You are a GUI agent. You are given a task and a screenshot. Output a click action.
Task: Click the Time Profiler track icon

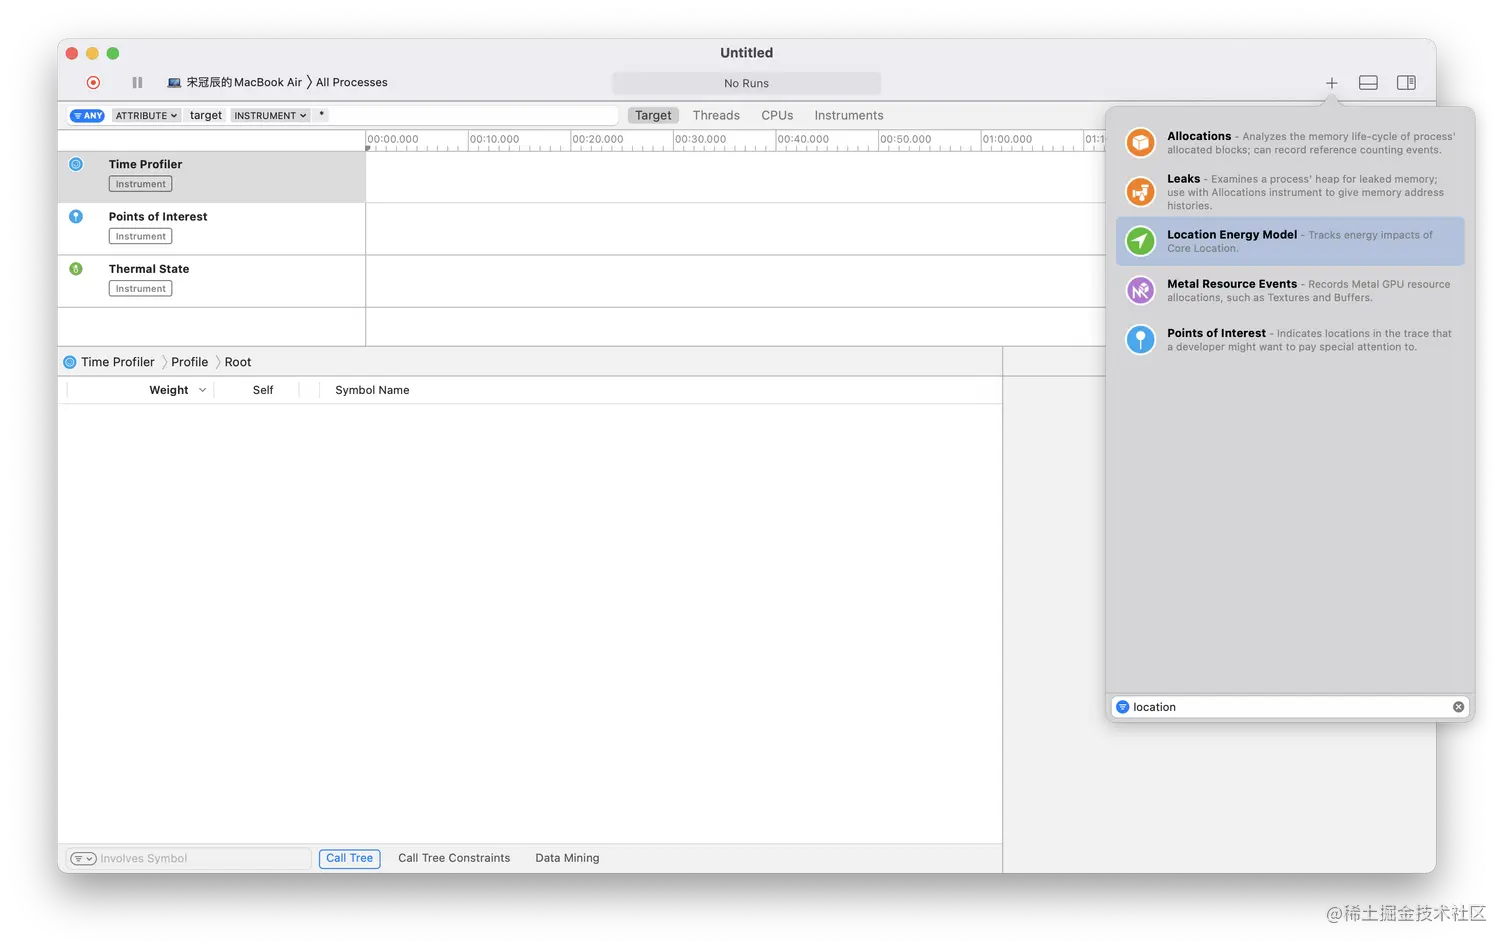point(76,164)
